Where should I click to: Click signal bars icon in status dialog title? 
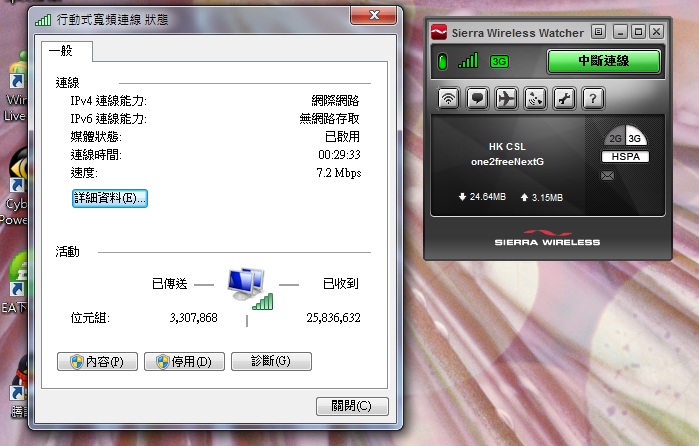point(43,20)
